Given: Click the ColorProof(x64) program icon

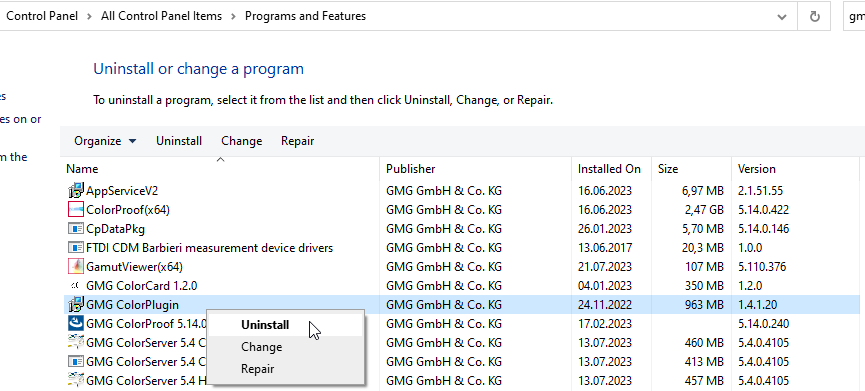Looking at the screenshot, I should click(75, 210).
